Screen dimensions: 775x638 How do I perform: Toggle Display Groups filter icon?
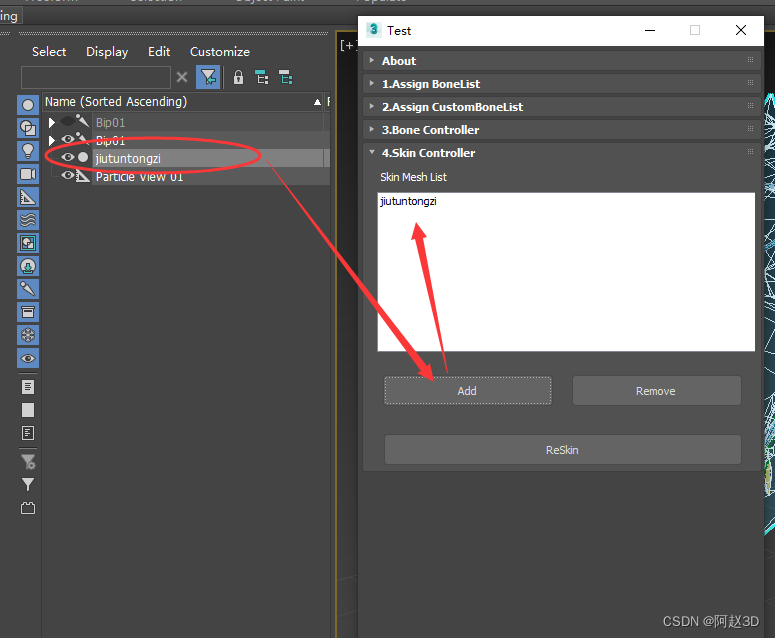click(28, 243)
